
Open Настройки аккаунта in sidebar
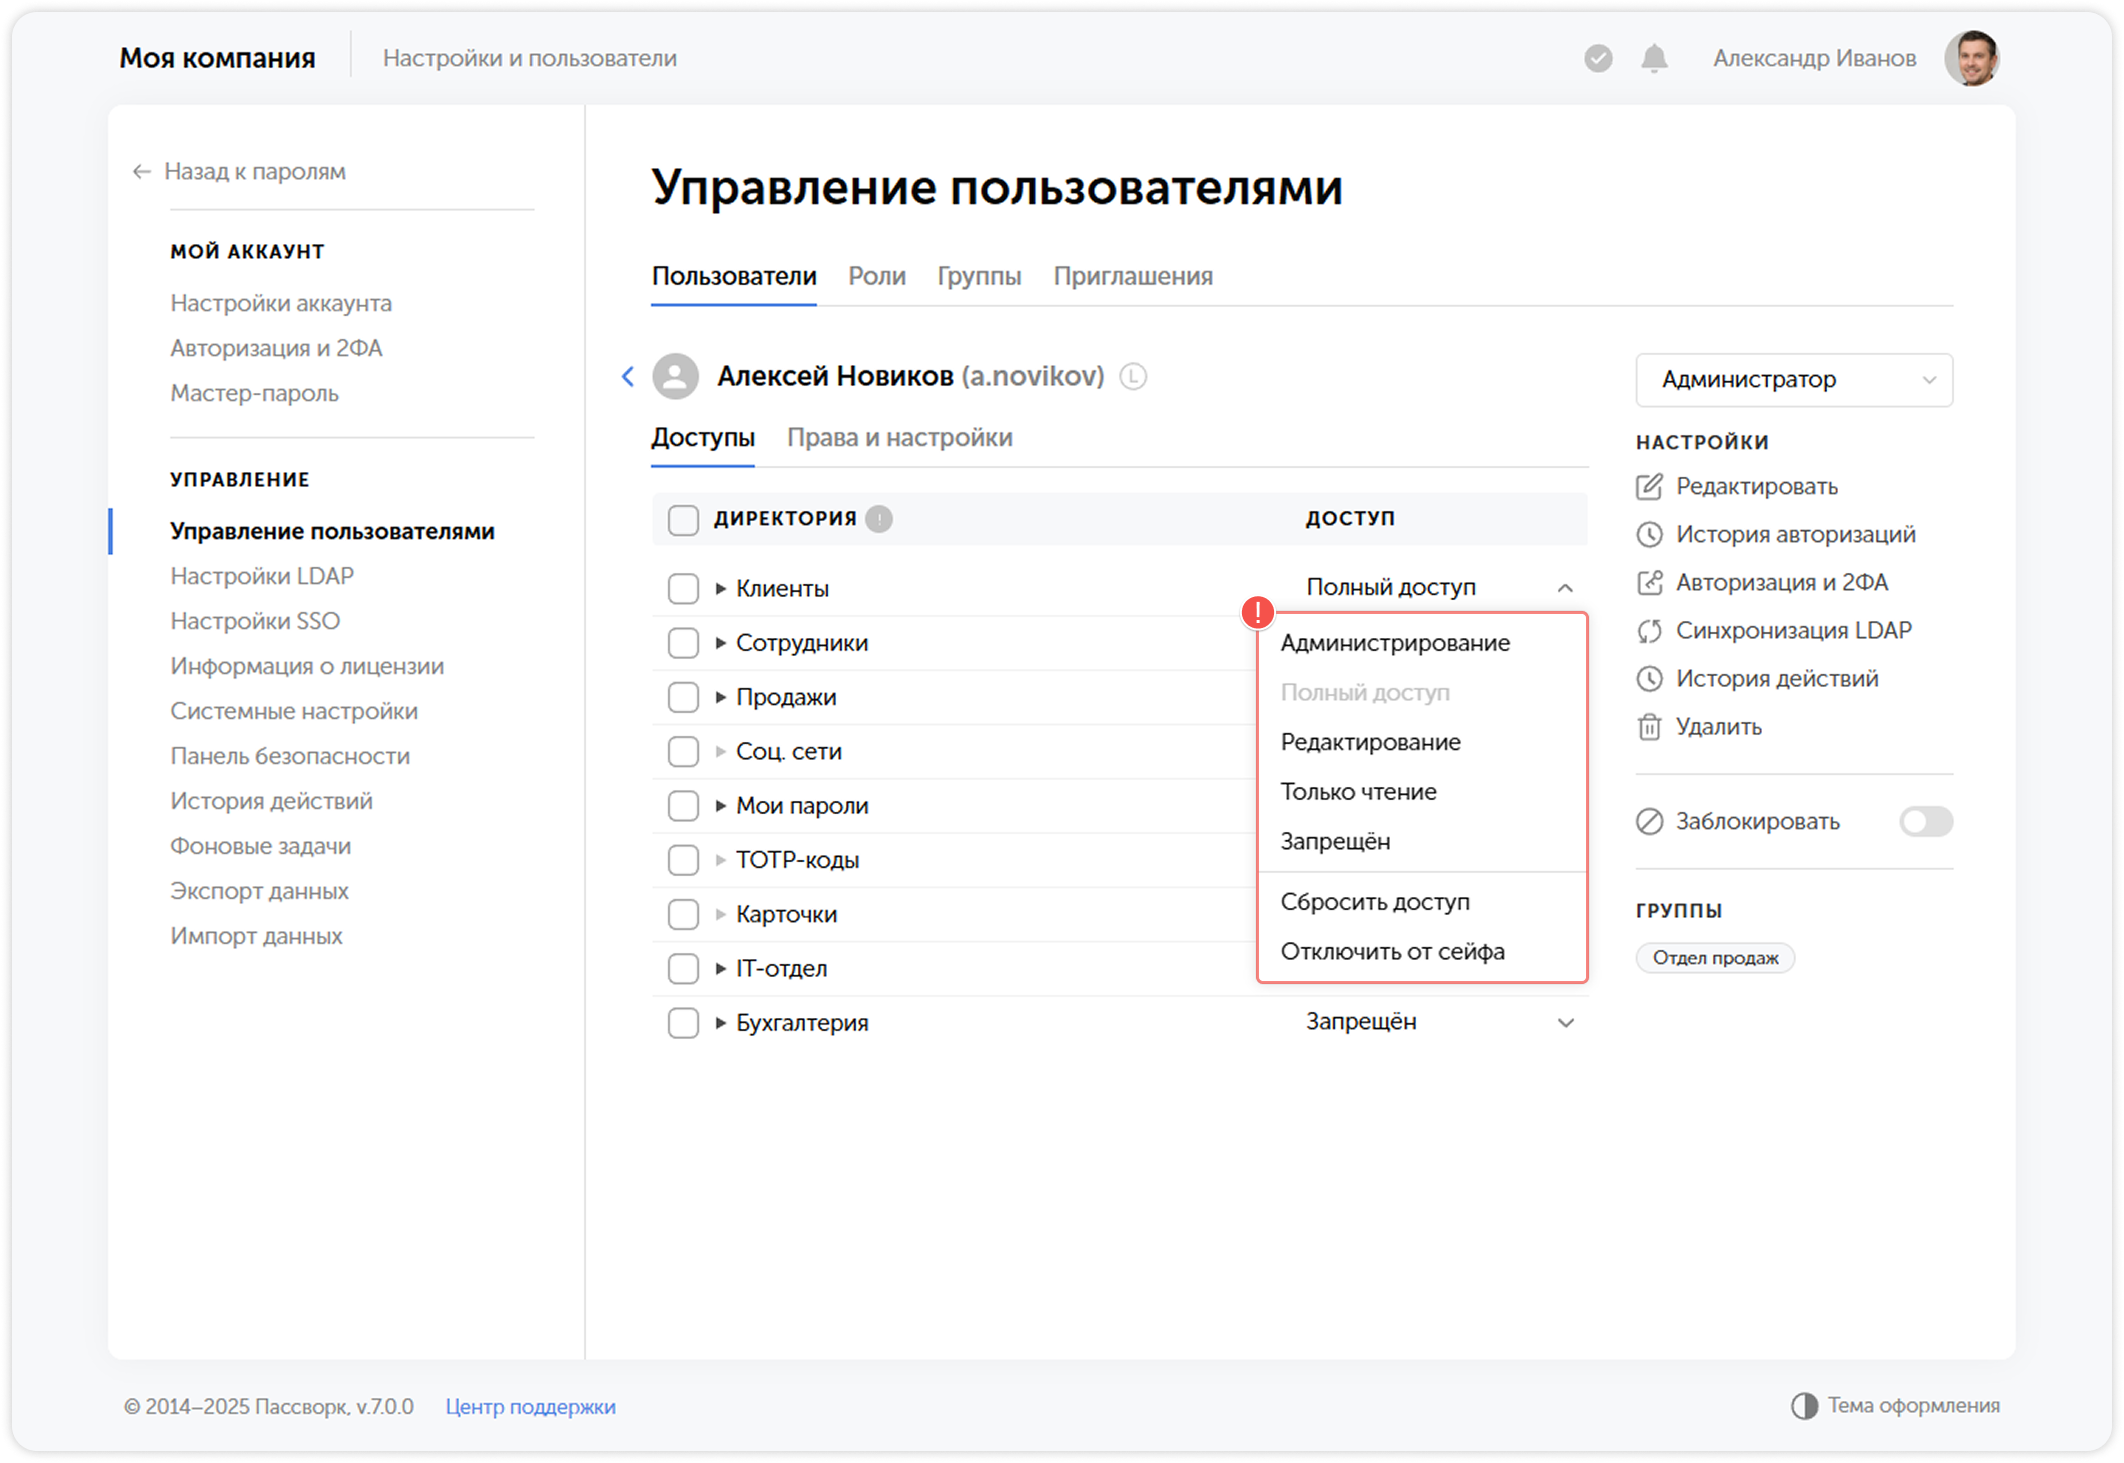tap(281, 303)
